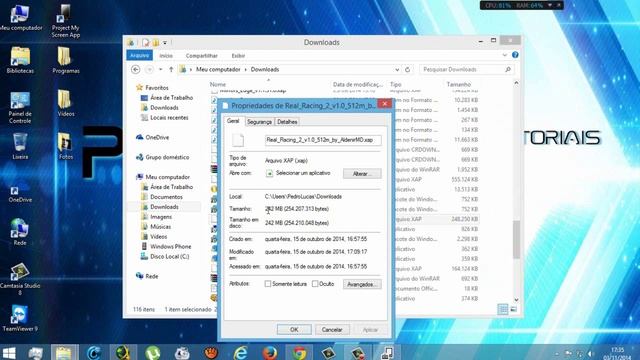The width and height of the screenshot is (640, 360).
Task: Click Meu computador in address breadcrumb
Action: click(218, 69)
